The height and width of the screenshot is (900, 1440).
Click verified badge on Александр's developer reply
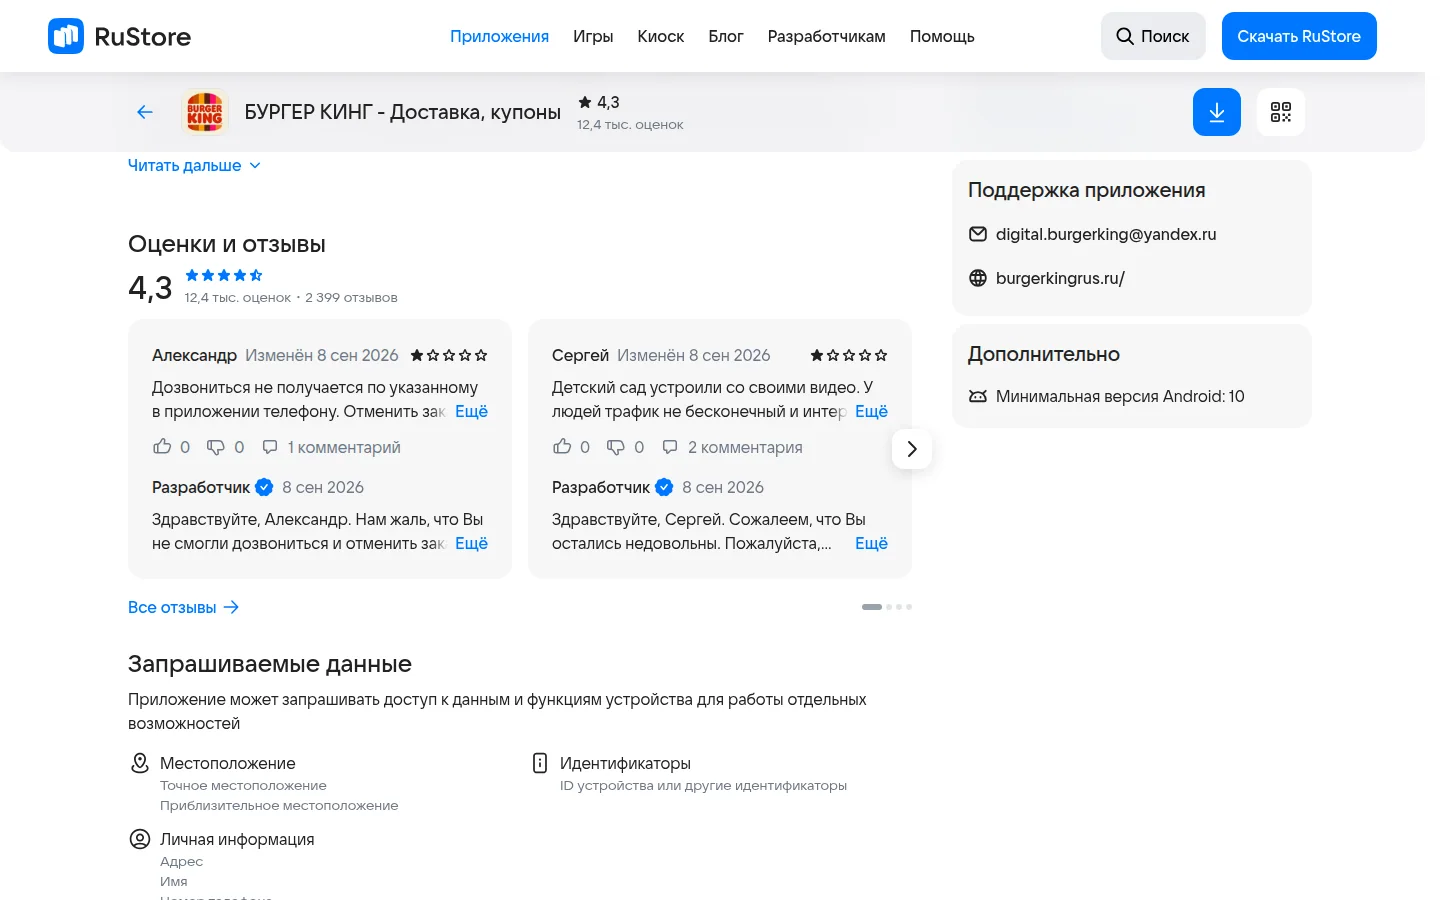[x=264, y=487]
